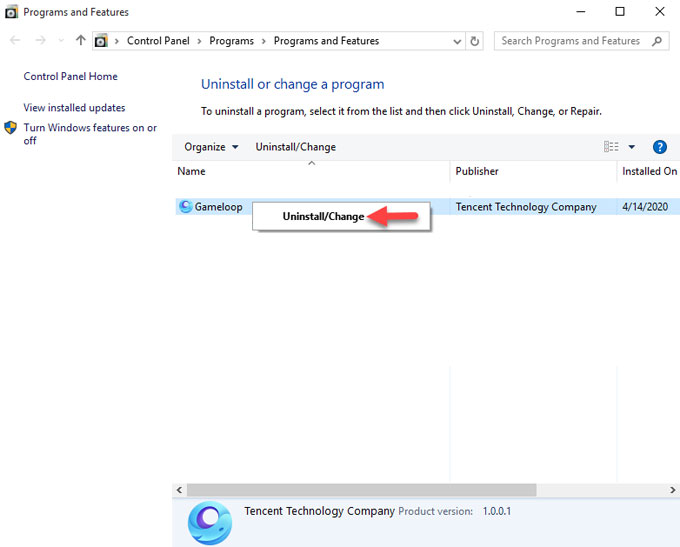Focus the Search Programs and Features box

(x=581, y=41)
